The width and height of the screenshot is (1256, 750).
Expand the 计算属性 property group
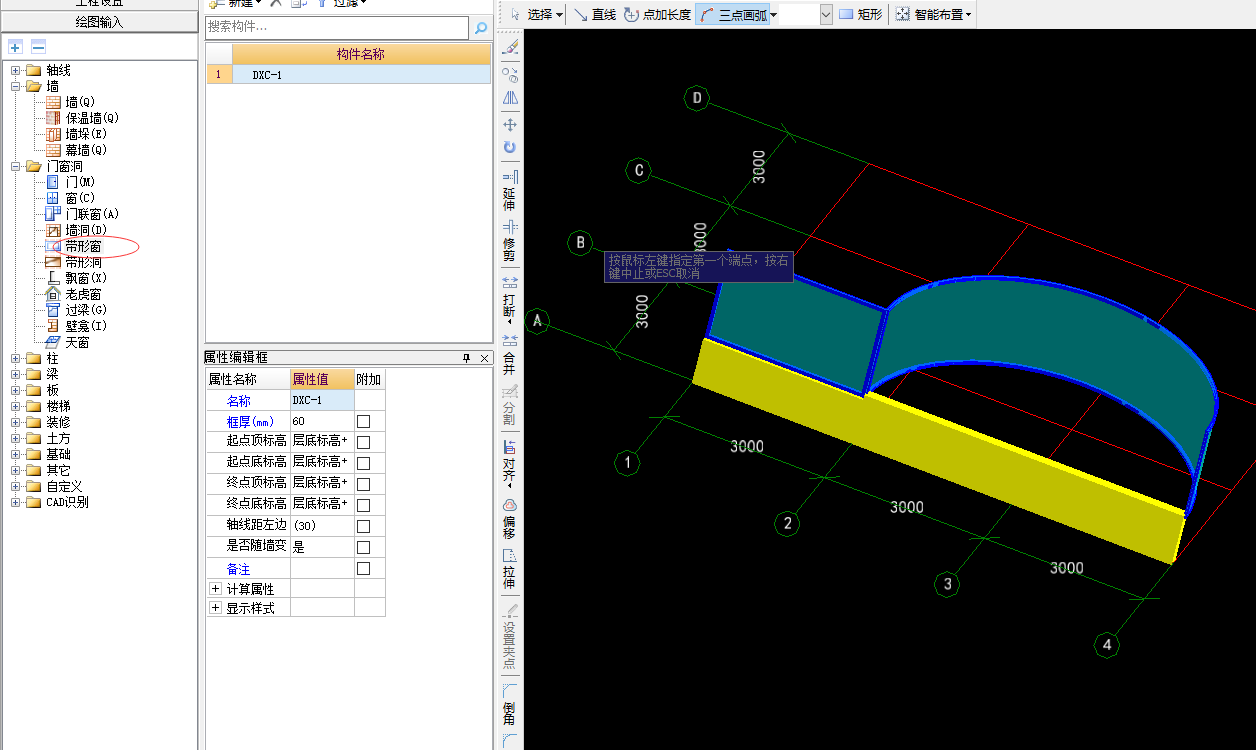[215, 589]
